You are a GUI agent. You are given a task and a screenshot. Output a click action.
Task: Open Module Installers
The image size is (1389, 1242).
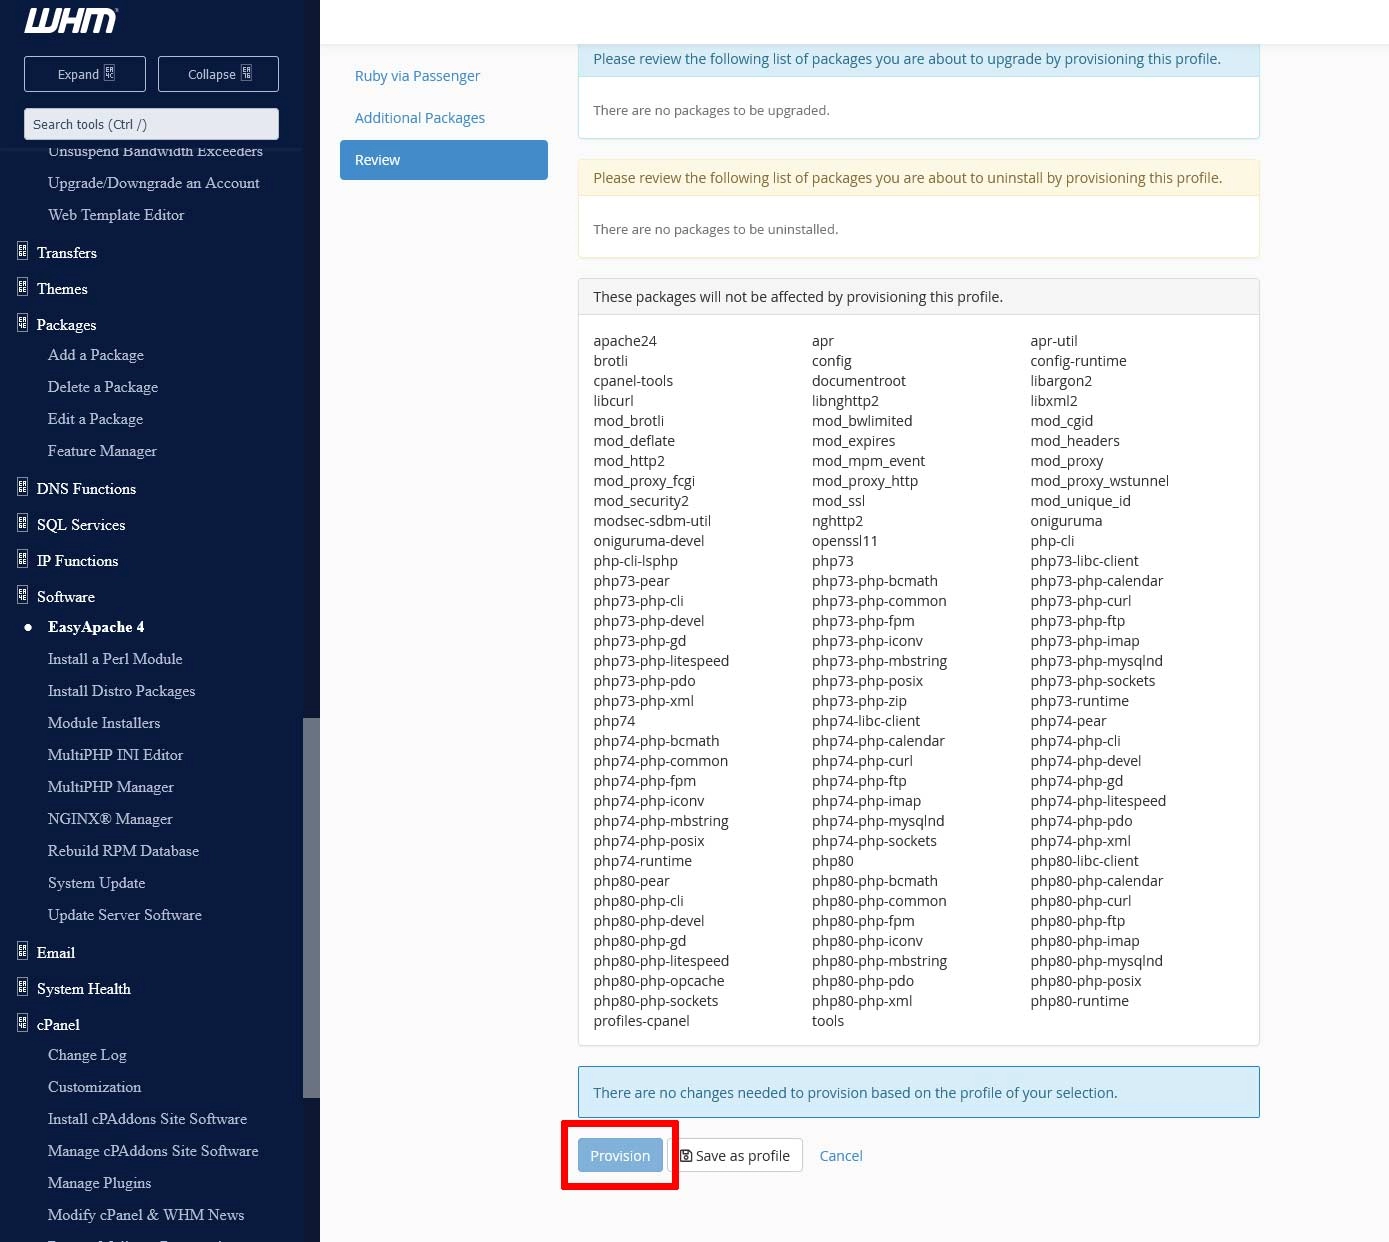(x=104, y=723)
